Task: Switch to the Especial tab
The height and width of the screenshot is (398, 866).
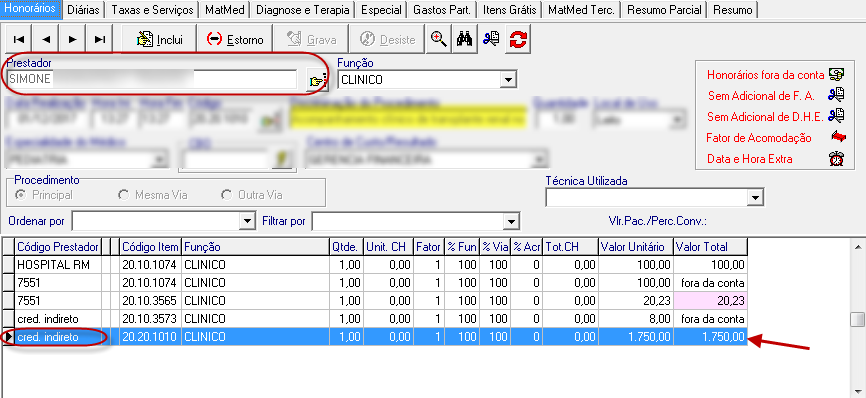Action: coord(381,10)
